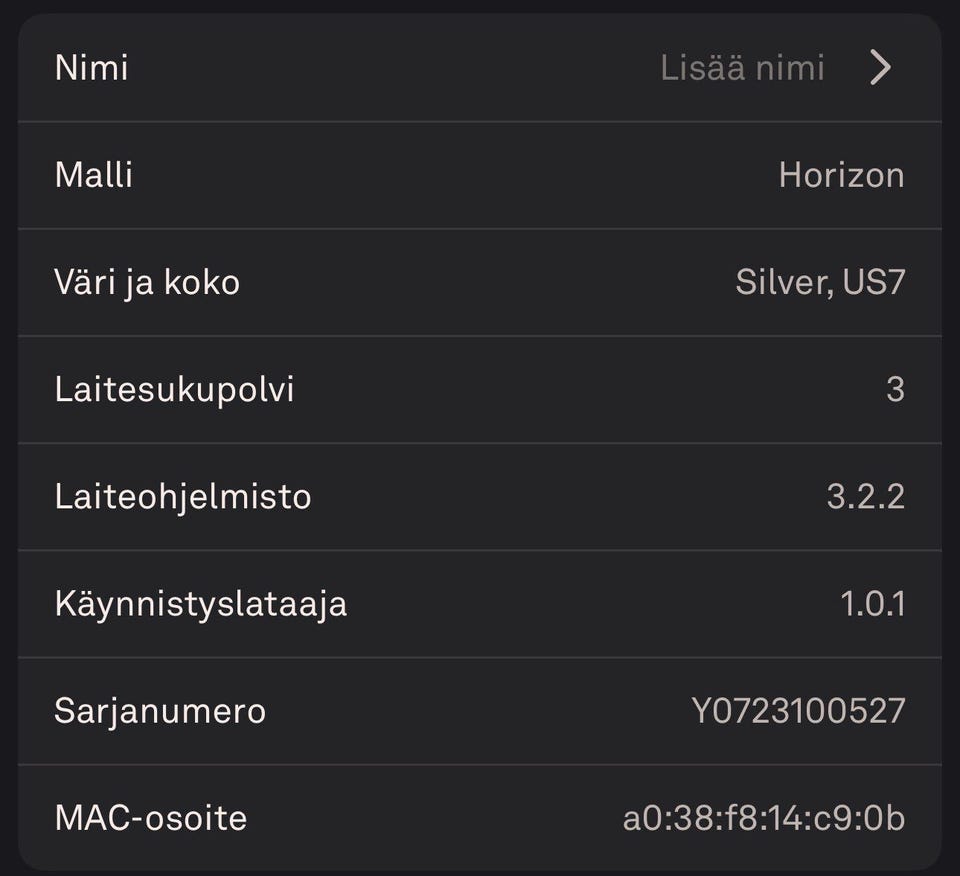Tap the MAC-osoite label
Viewport: 960px width, 876px height.
[150, 818]
